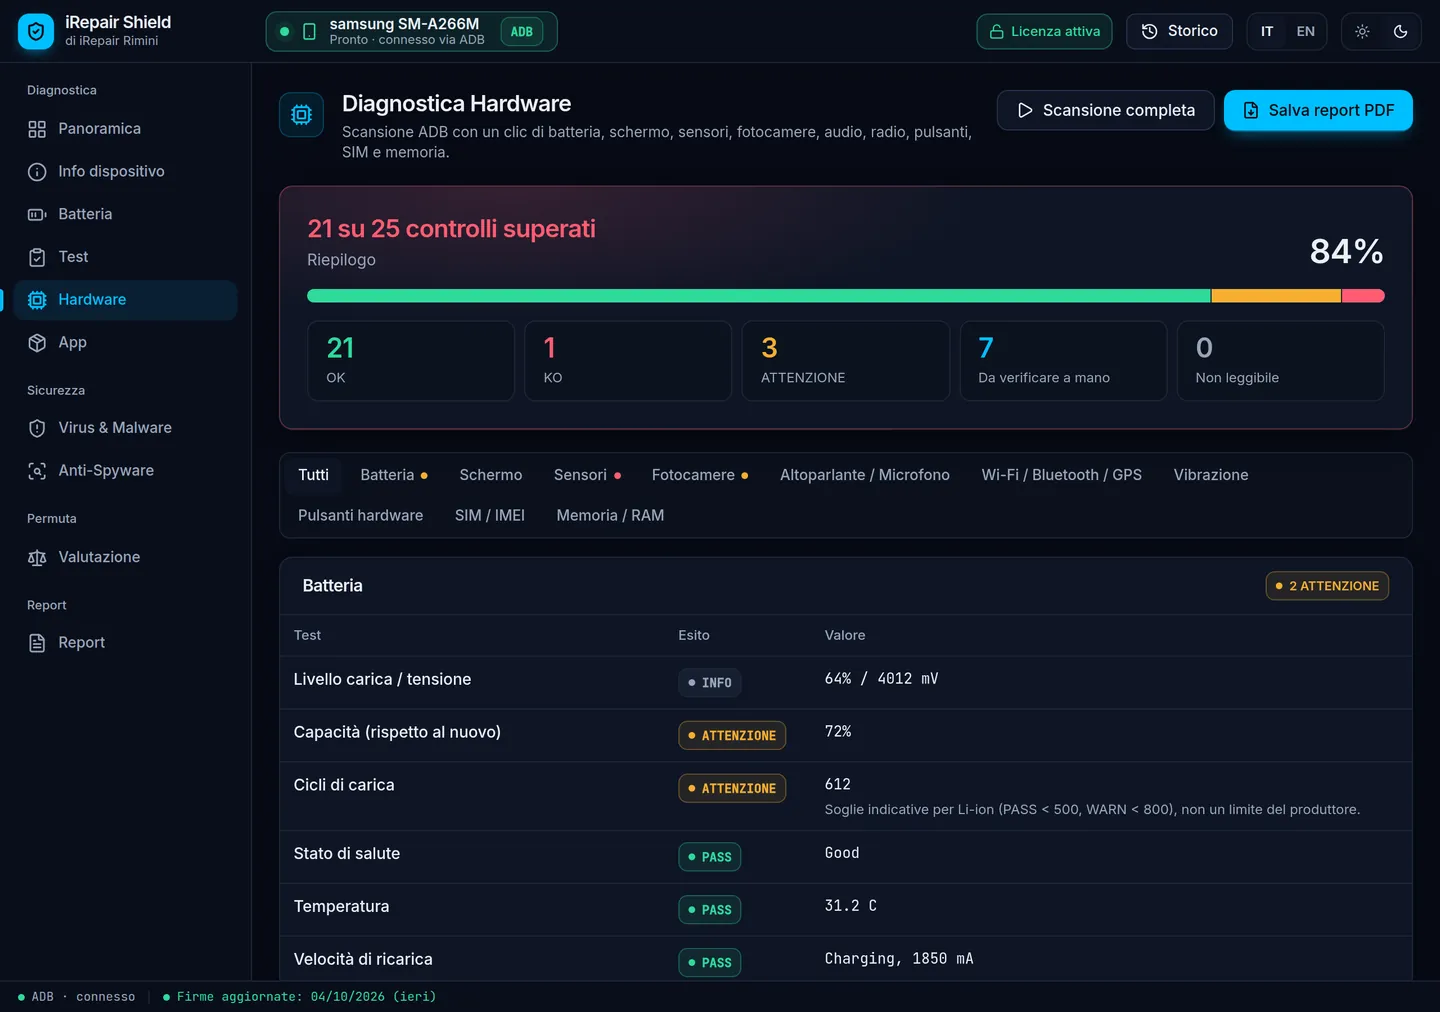Click the play icon in Scansione completa

[1025, 110]
